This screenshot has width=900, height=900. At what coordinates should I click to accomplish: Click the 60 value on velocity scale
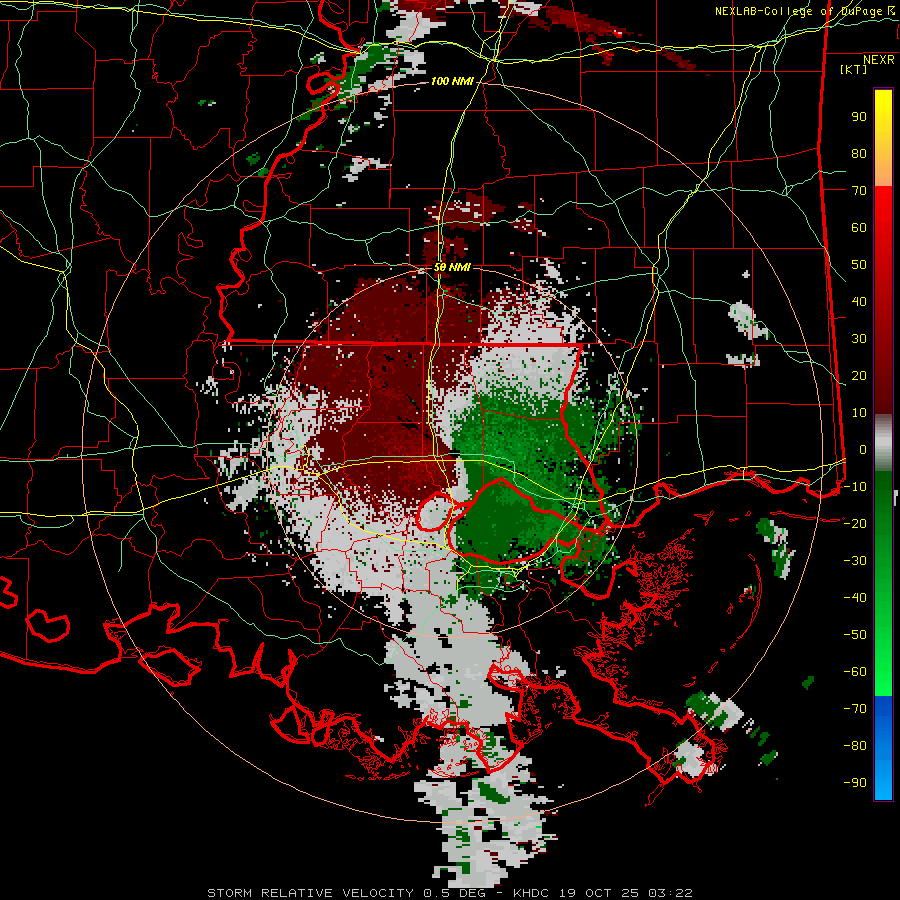(859, 228)
